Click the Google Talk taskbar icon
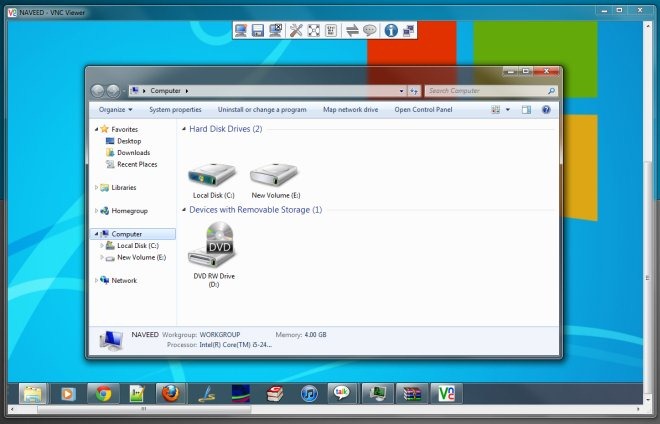Screen dimensions: 660x424 tap(342, 394)
